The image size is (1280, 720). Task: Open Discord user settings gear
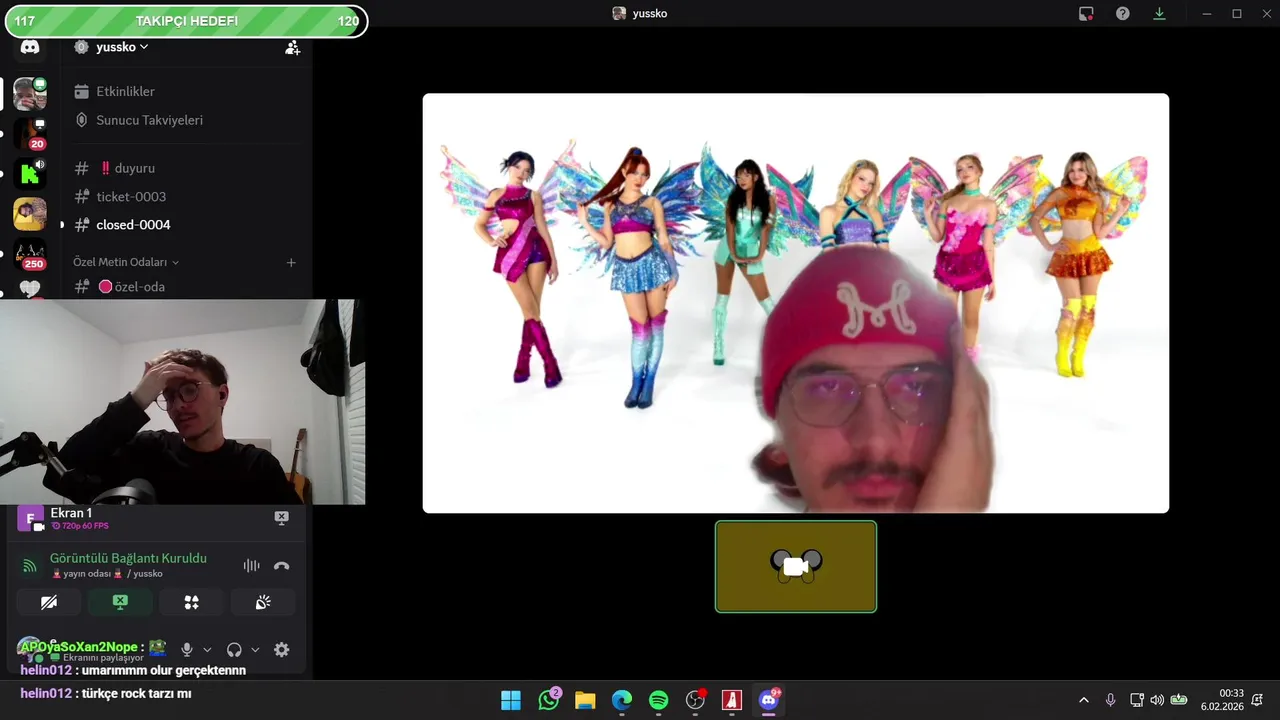point(281,650)
